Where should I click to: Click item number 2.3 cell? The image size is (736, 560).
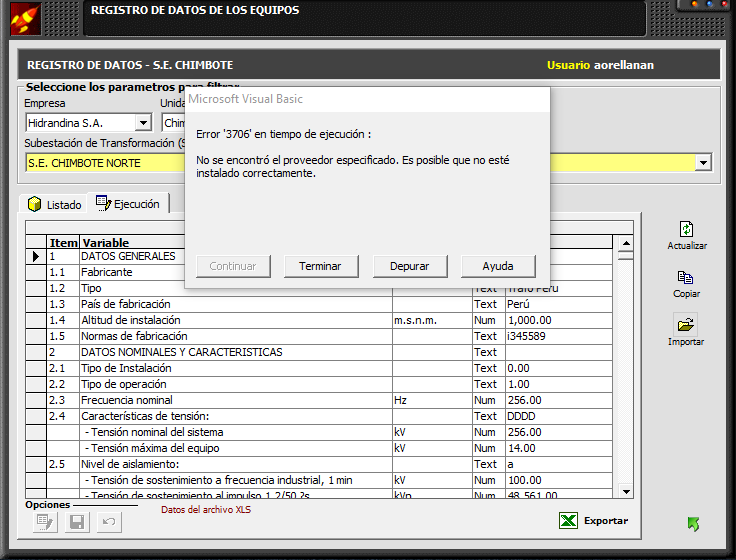[63, 400]
